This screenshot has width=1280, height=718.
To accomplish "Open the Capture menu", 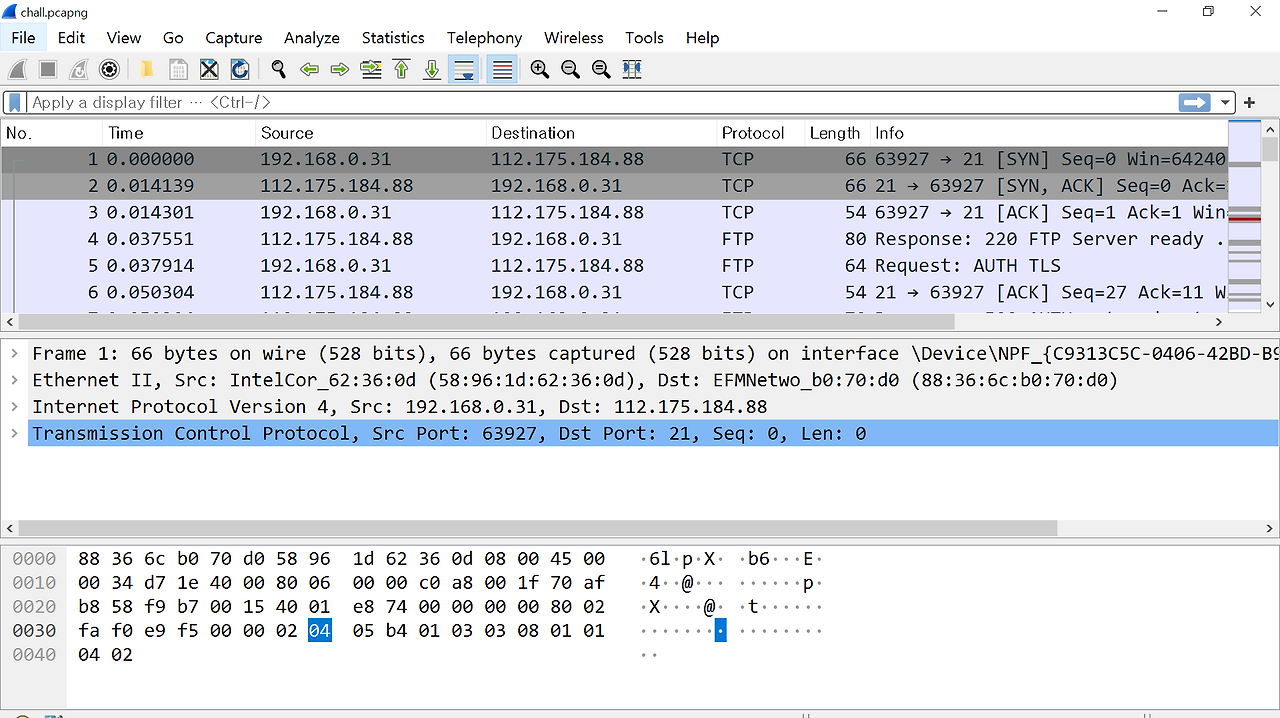I will tap(234, 37).
